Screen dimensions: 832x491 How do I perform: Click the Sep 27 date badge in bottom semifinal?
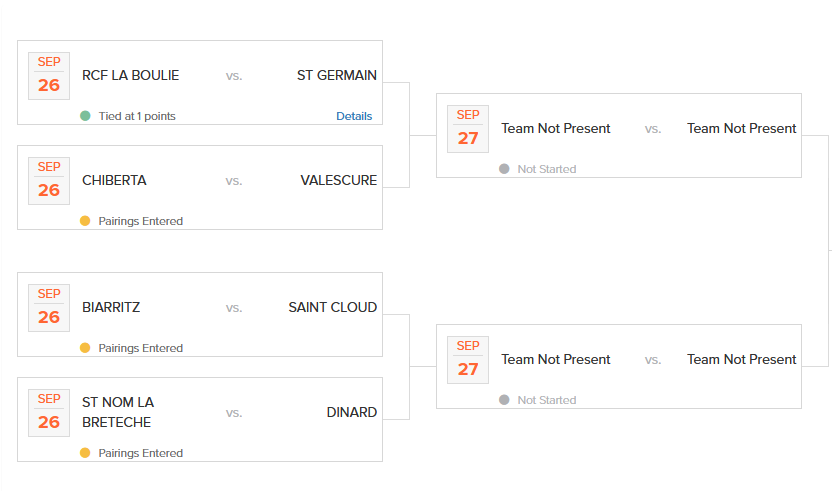pyautogui.click(x=468, y=359)
